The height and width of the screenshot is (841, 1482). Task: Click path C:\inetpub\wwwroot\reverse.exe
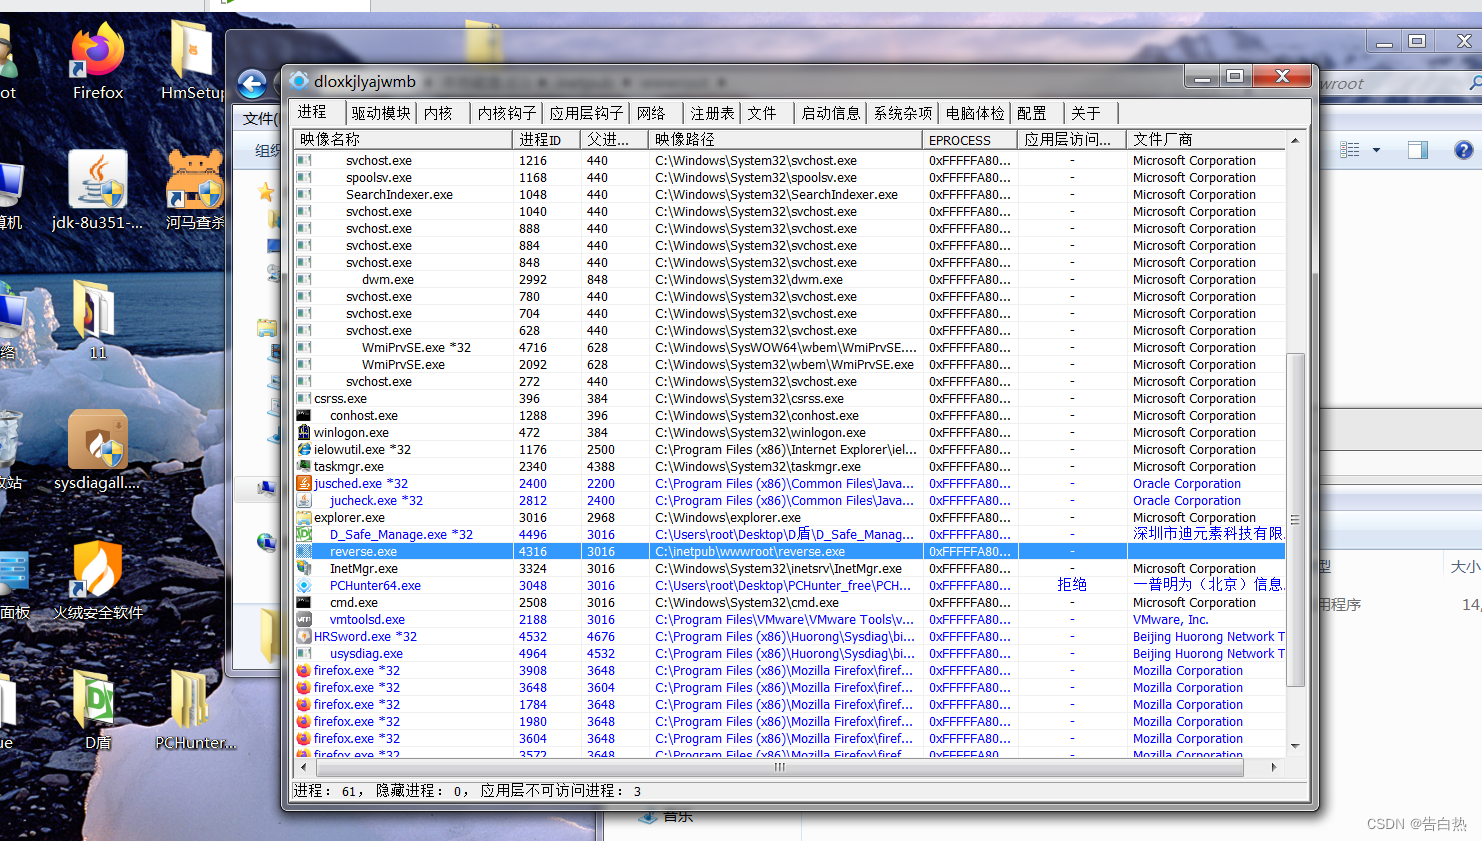pos(750,551)
